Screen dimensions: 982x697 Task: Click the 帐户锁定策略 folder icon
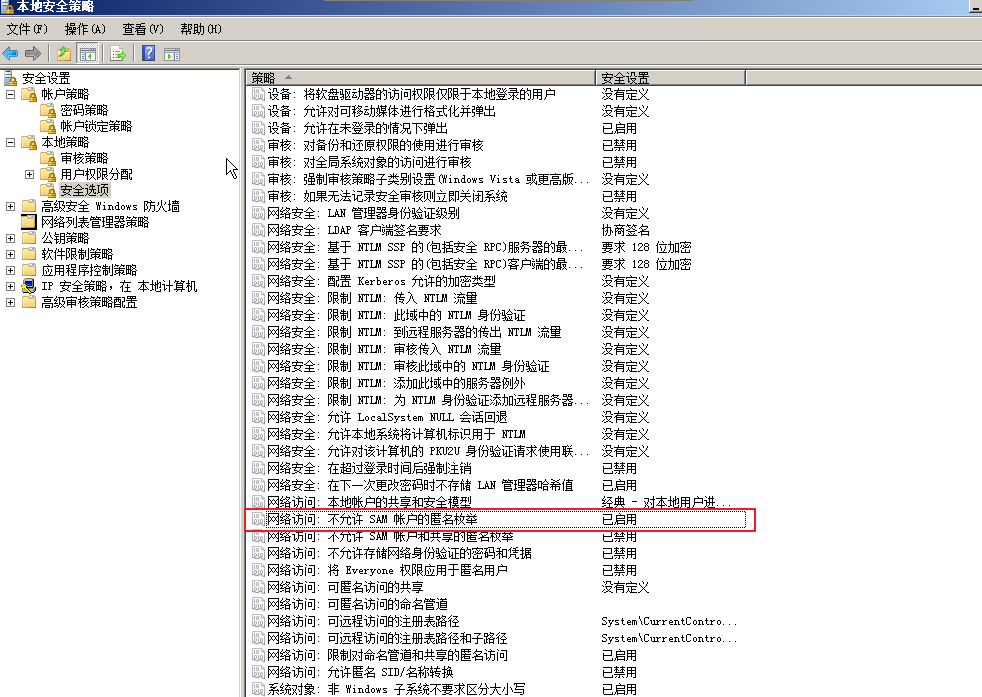(48, 126)
